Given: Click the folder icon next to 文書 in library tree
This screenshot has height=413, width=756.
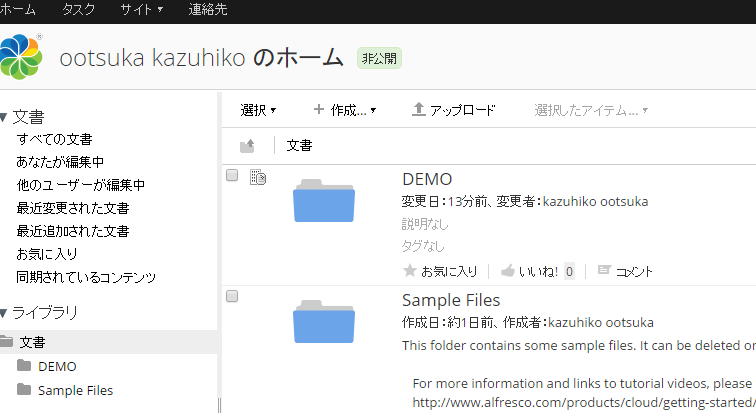Looking at the screenshot, I should pyautogui.click(x=6, y=342).
